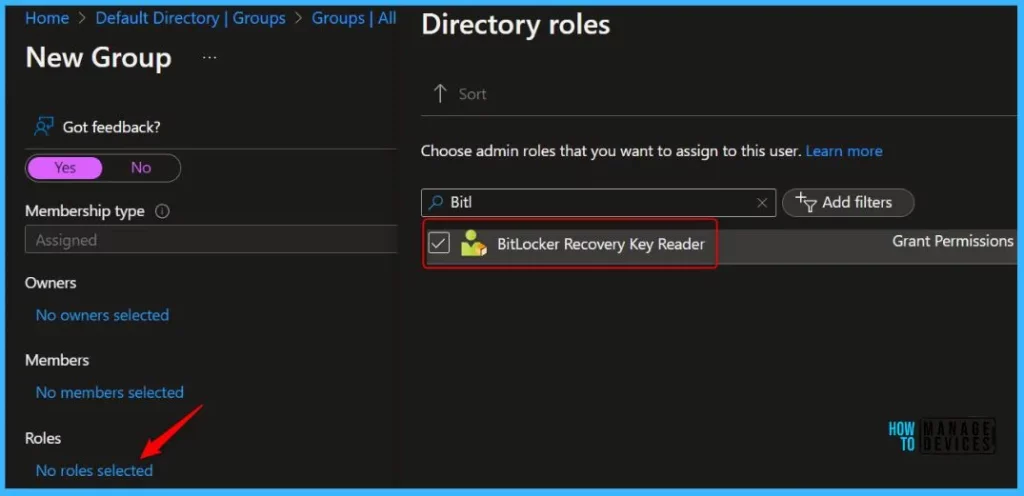Click No members selected link
The image size is (1024, 496).
(x=109, y=392)
